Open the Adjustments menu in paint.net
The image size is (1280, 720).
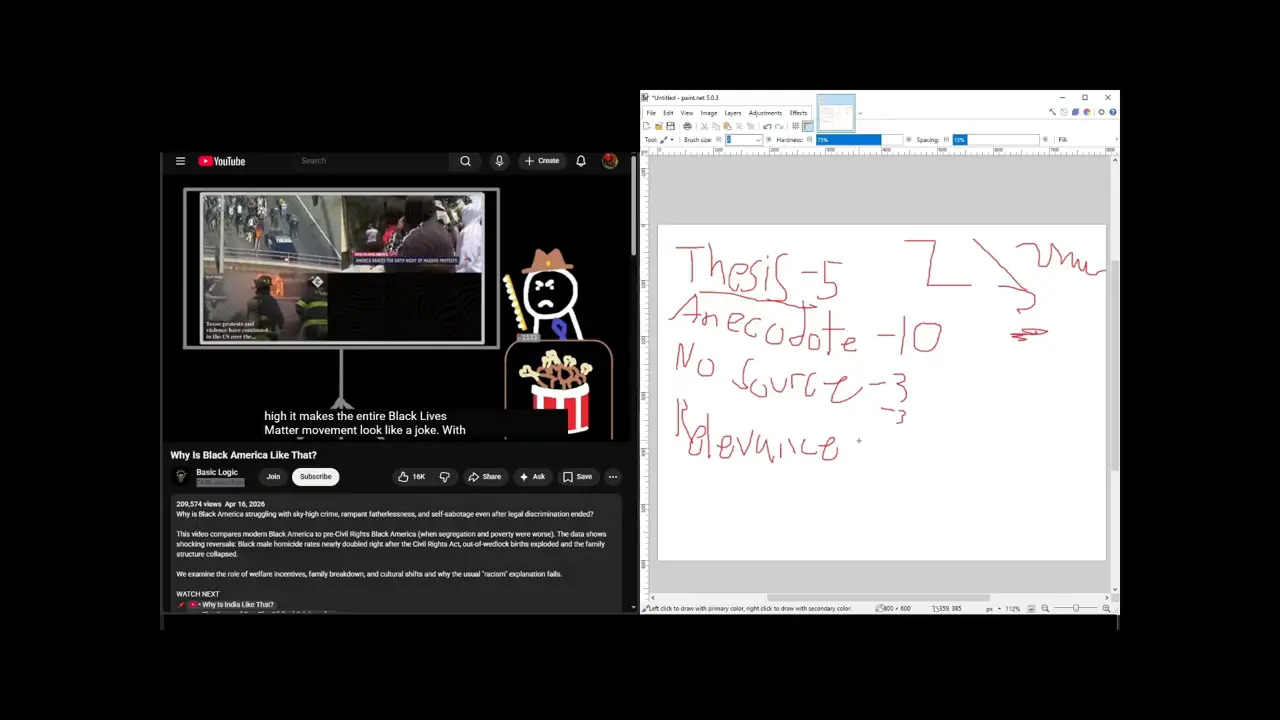click(765, 113)
